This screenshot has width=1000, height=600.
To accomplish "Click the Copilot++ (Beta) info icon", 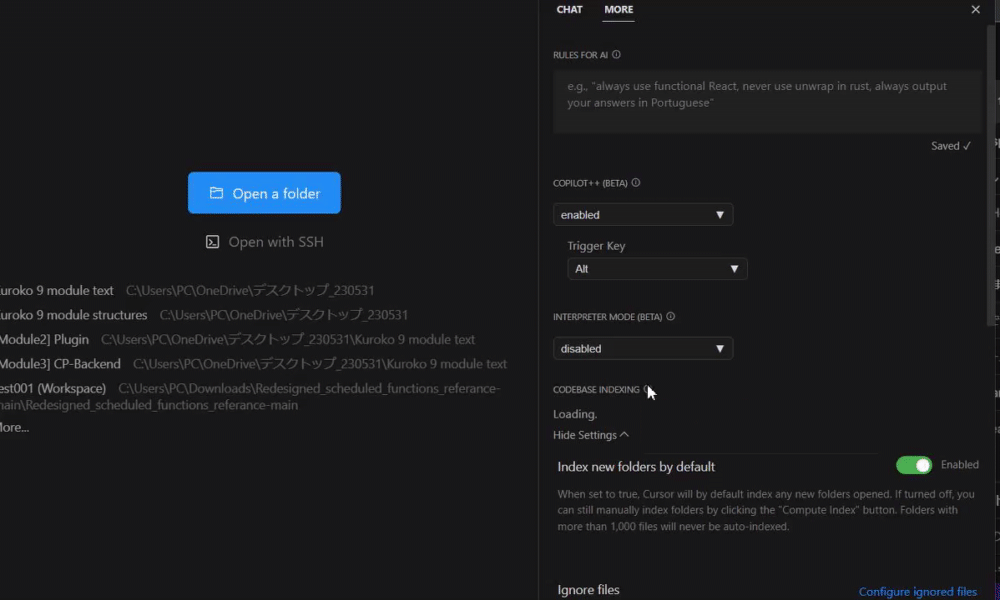I will click(x=636, y=183).
